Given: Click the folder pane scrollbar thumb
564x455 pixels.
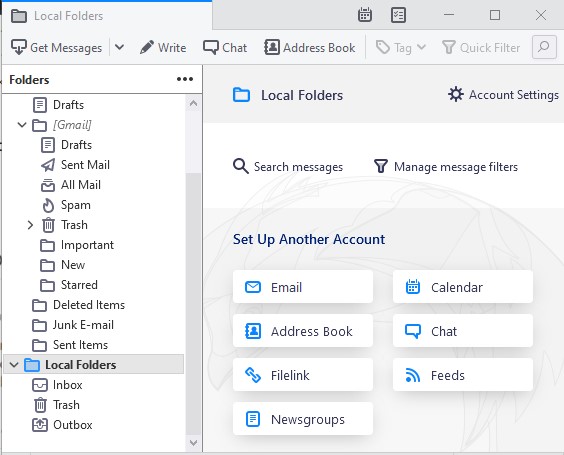Looking at the screenshot, I should coord(194,304).
